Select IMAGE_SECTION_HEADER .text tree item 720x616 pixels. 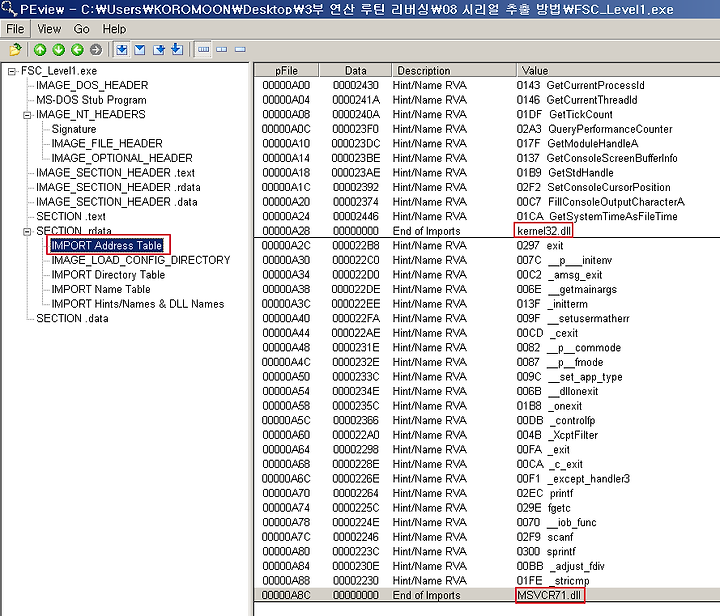tap(115, 173)
